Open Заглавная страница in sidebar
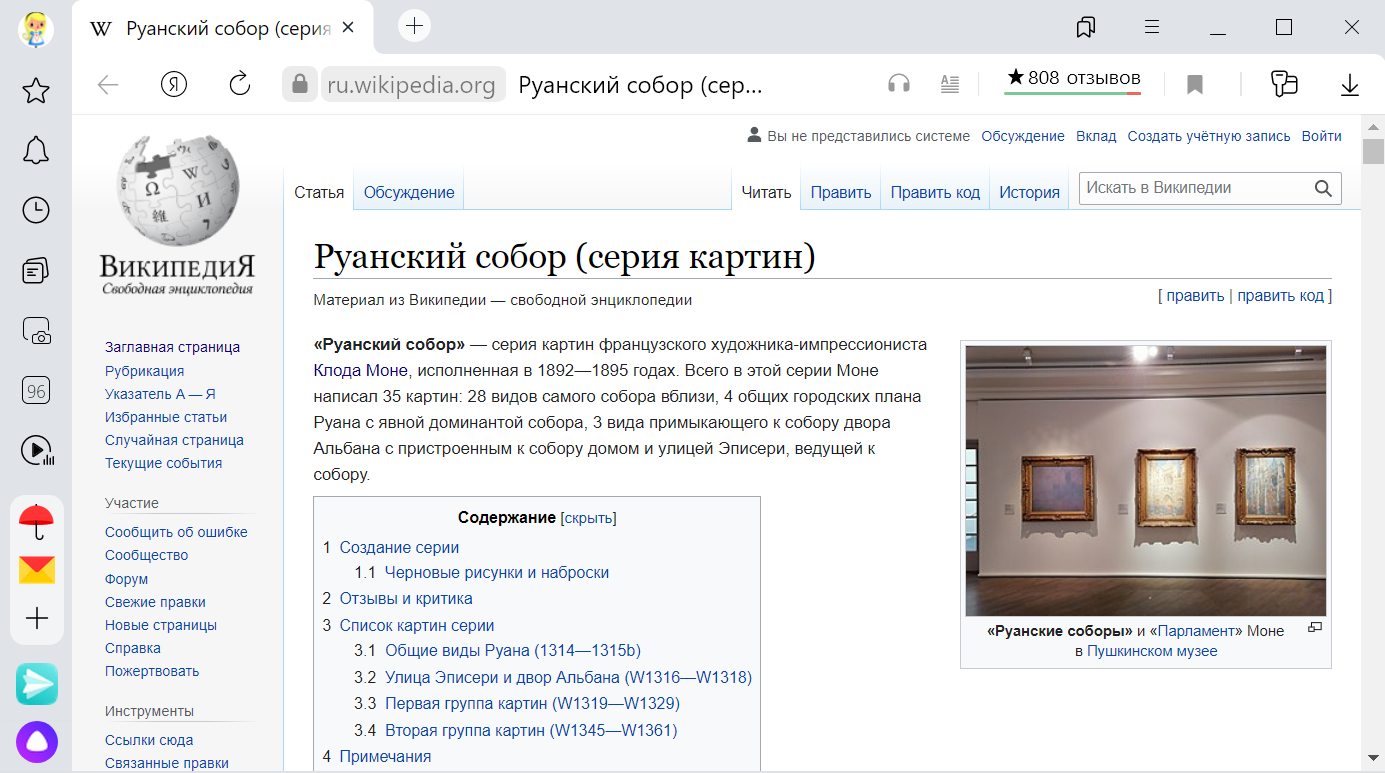 point(172,347)
